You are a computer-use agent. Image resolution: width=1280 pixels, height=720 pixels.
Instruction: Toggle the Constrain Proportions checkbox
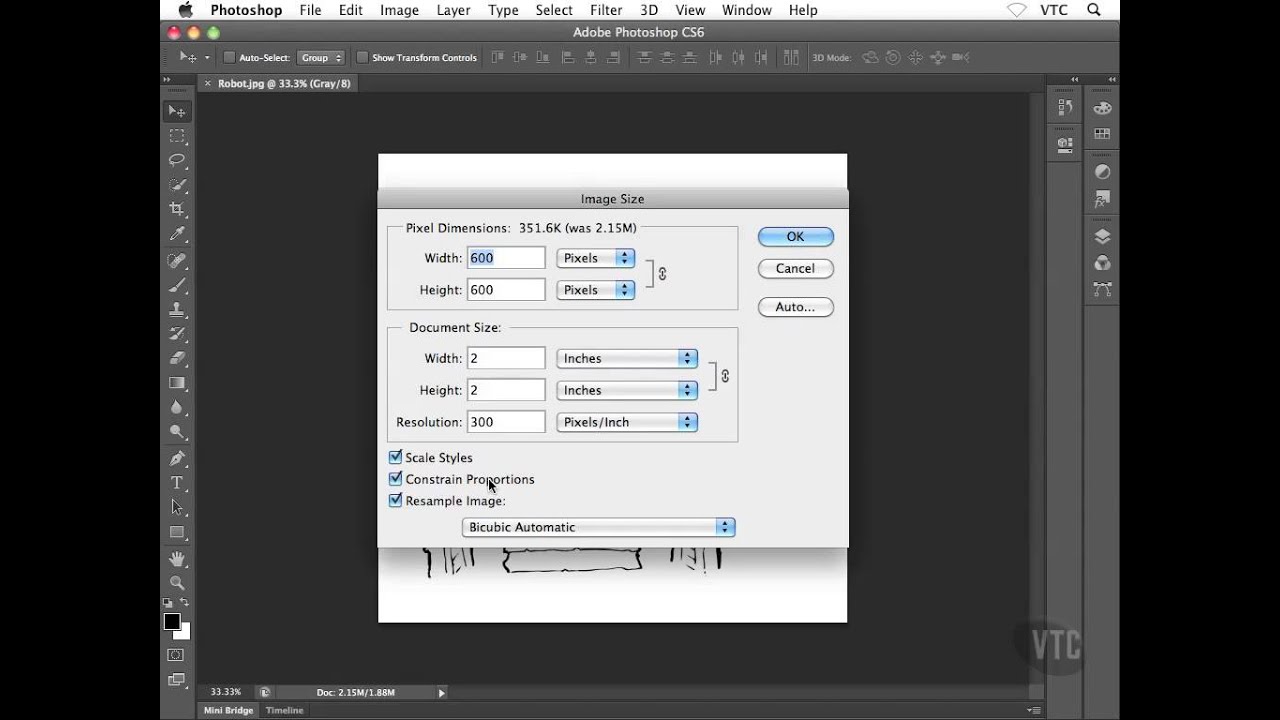[395, 479]
